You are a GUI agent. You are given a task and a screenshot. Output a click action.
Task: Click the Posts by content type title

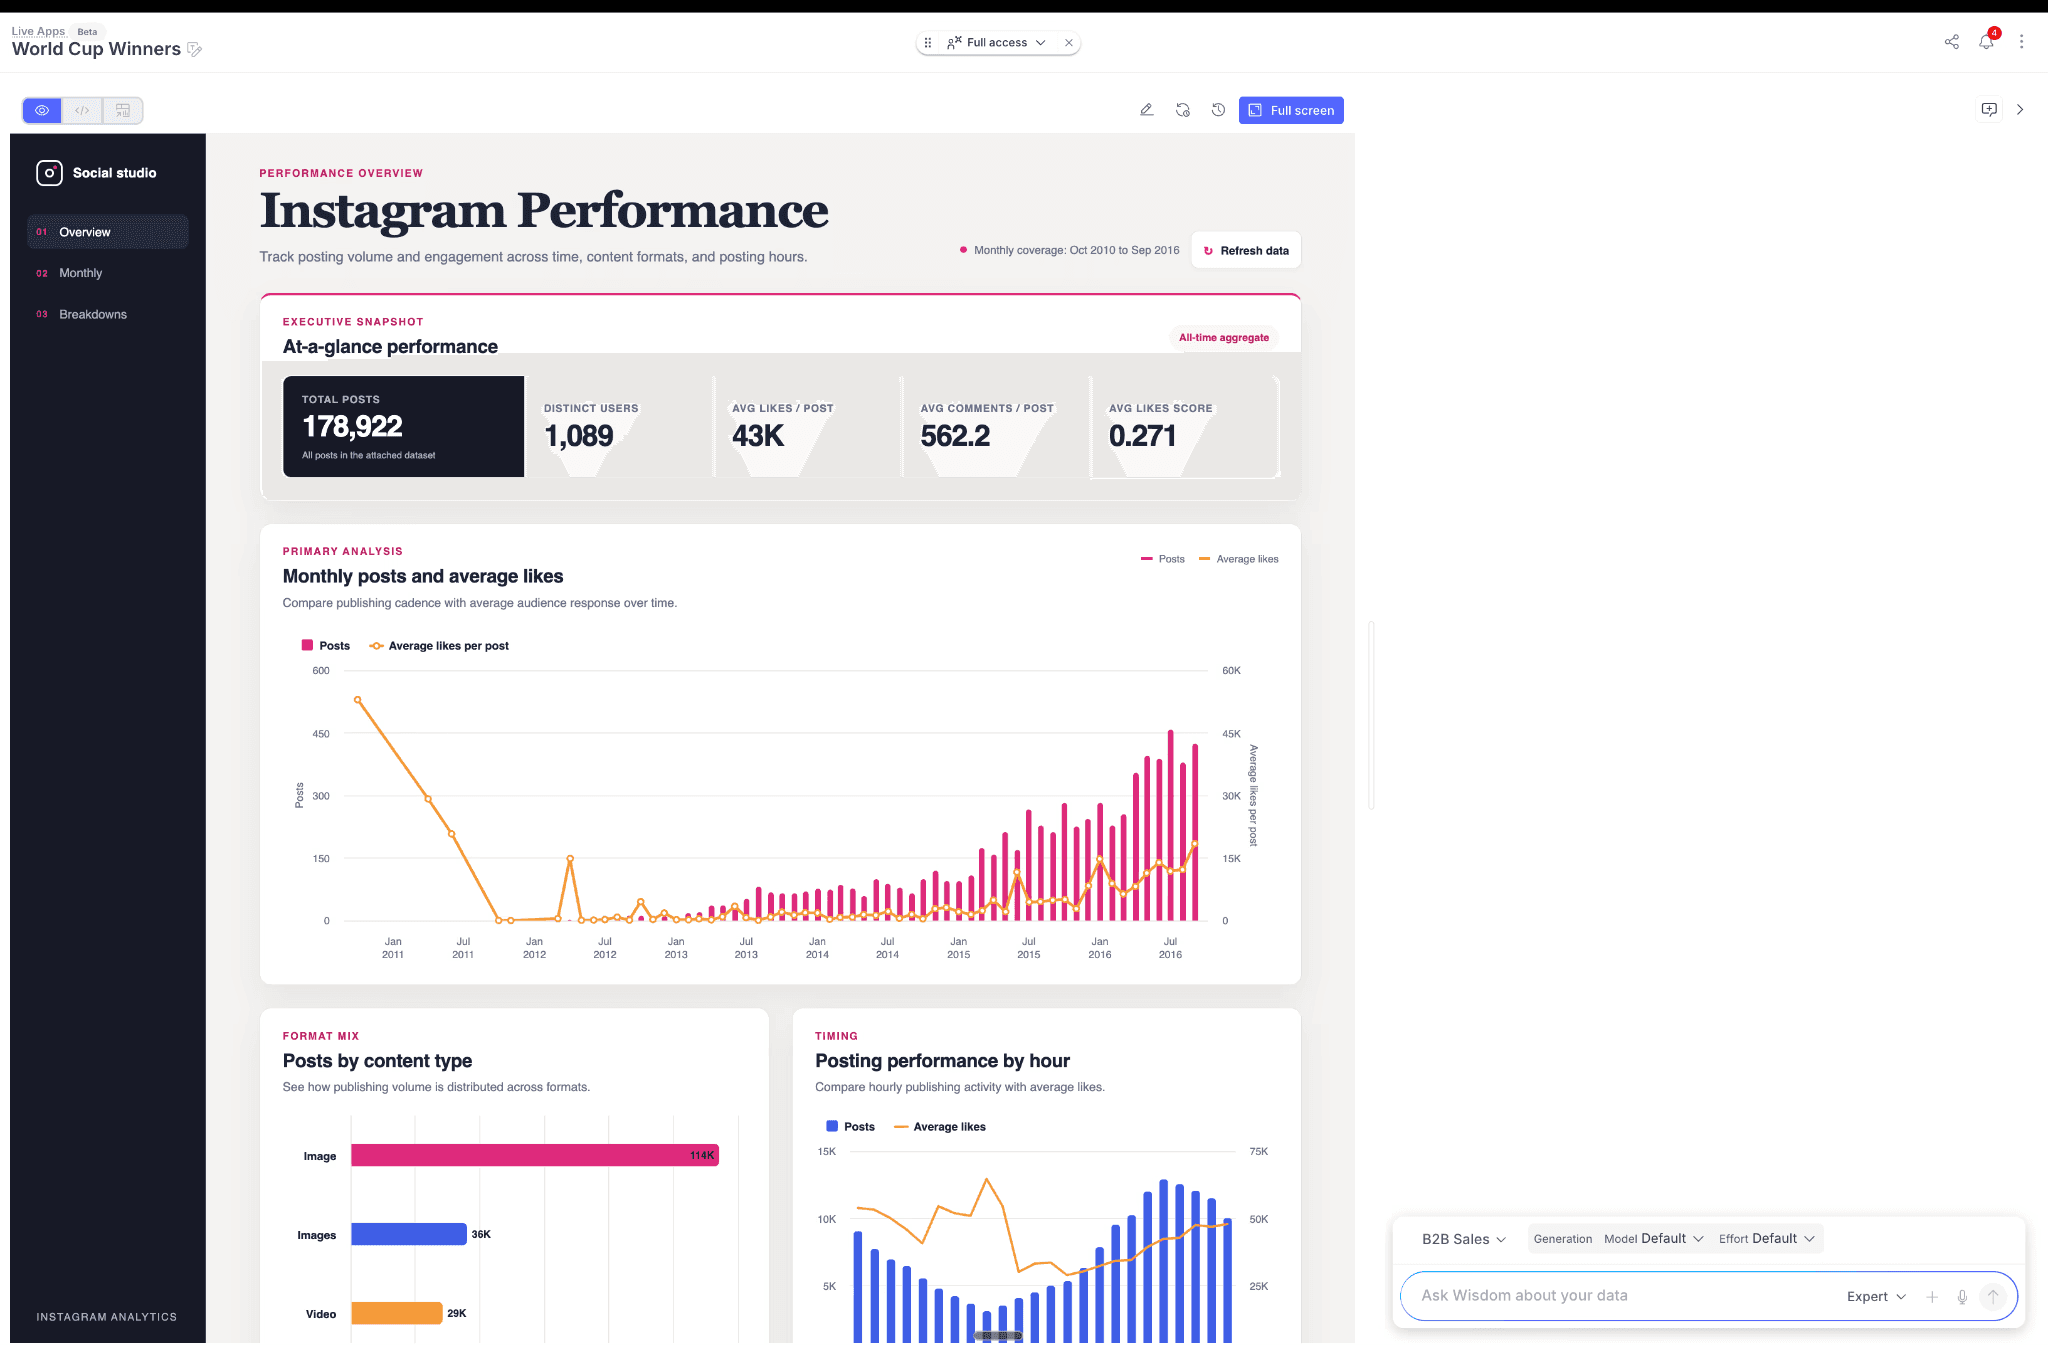click(x=378, y=1061)
